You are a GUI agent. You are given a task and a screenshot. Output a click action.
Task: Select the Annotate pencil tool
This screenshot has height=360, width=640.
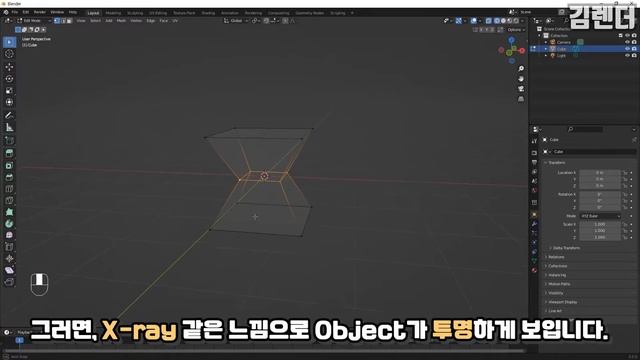coord(9,116)
